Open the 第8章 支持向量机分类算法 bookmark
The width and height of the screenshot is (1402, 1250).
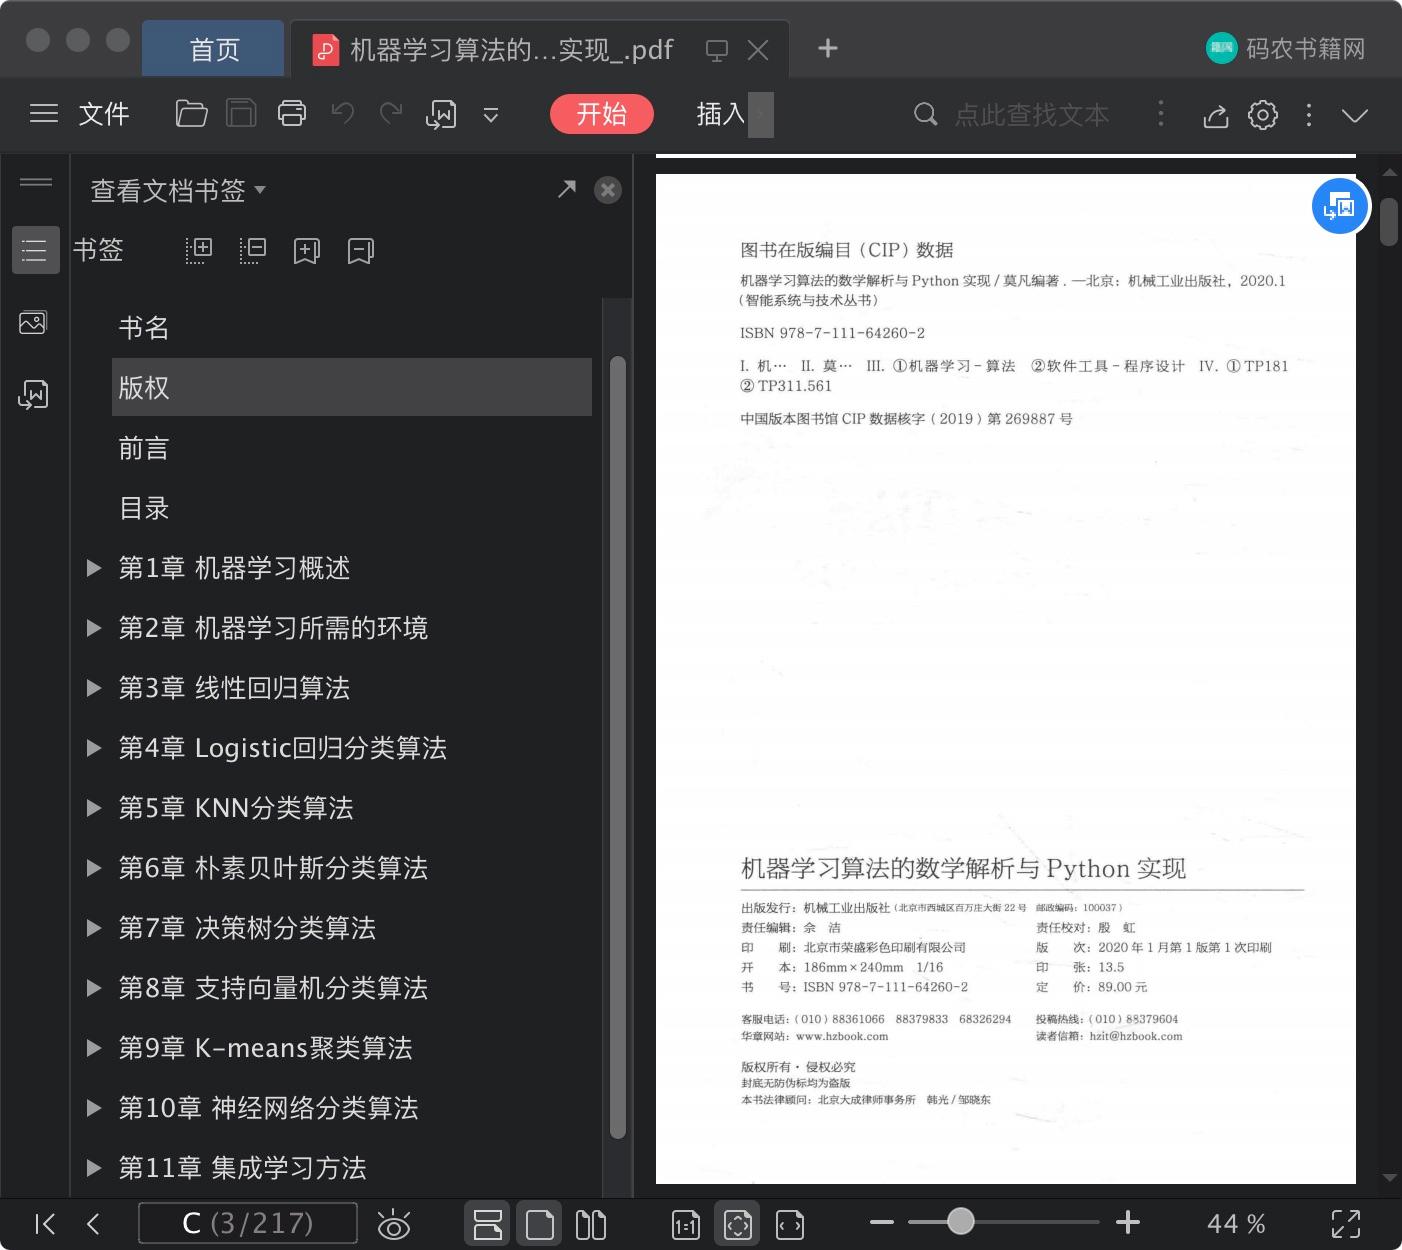273,988
